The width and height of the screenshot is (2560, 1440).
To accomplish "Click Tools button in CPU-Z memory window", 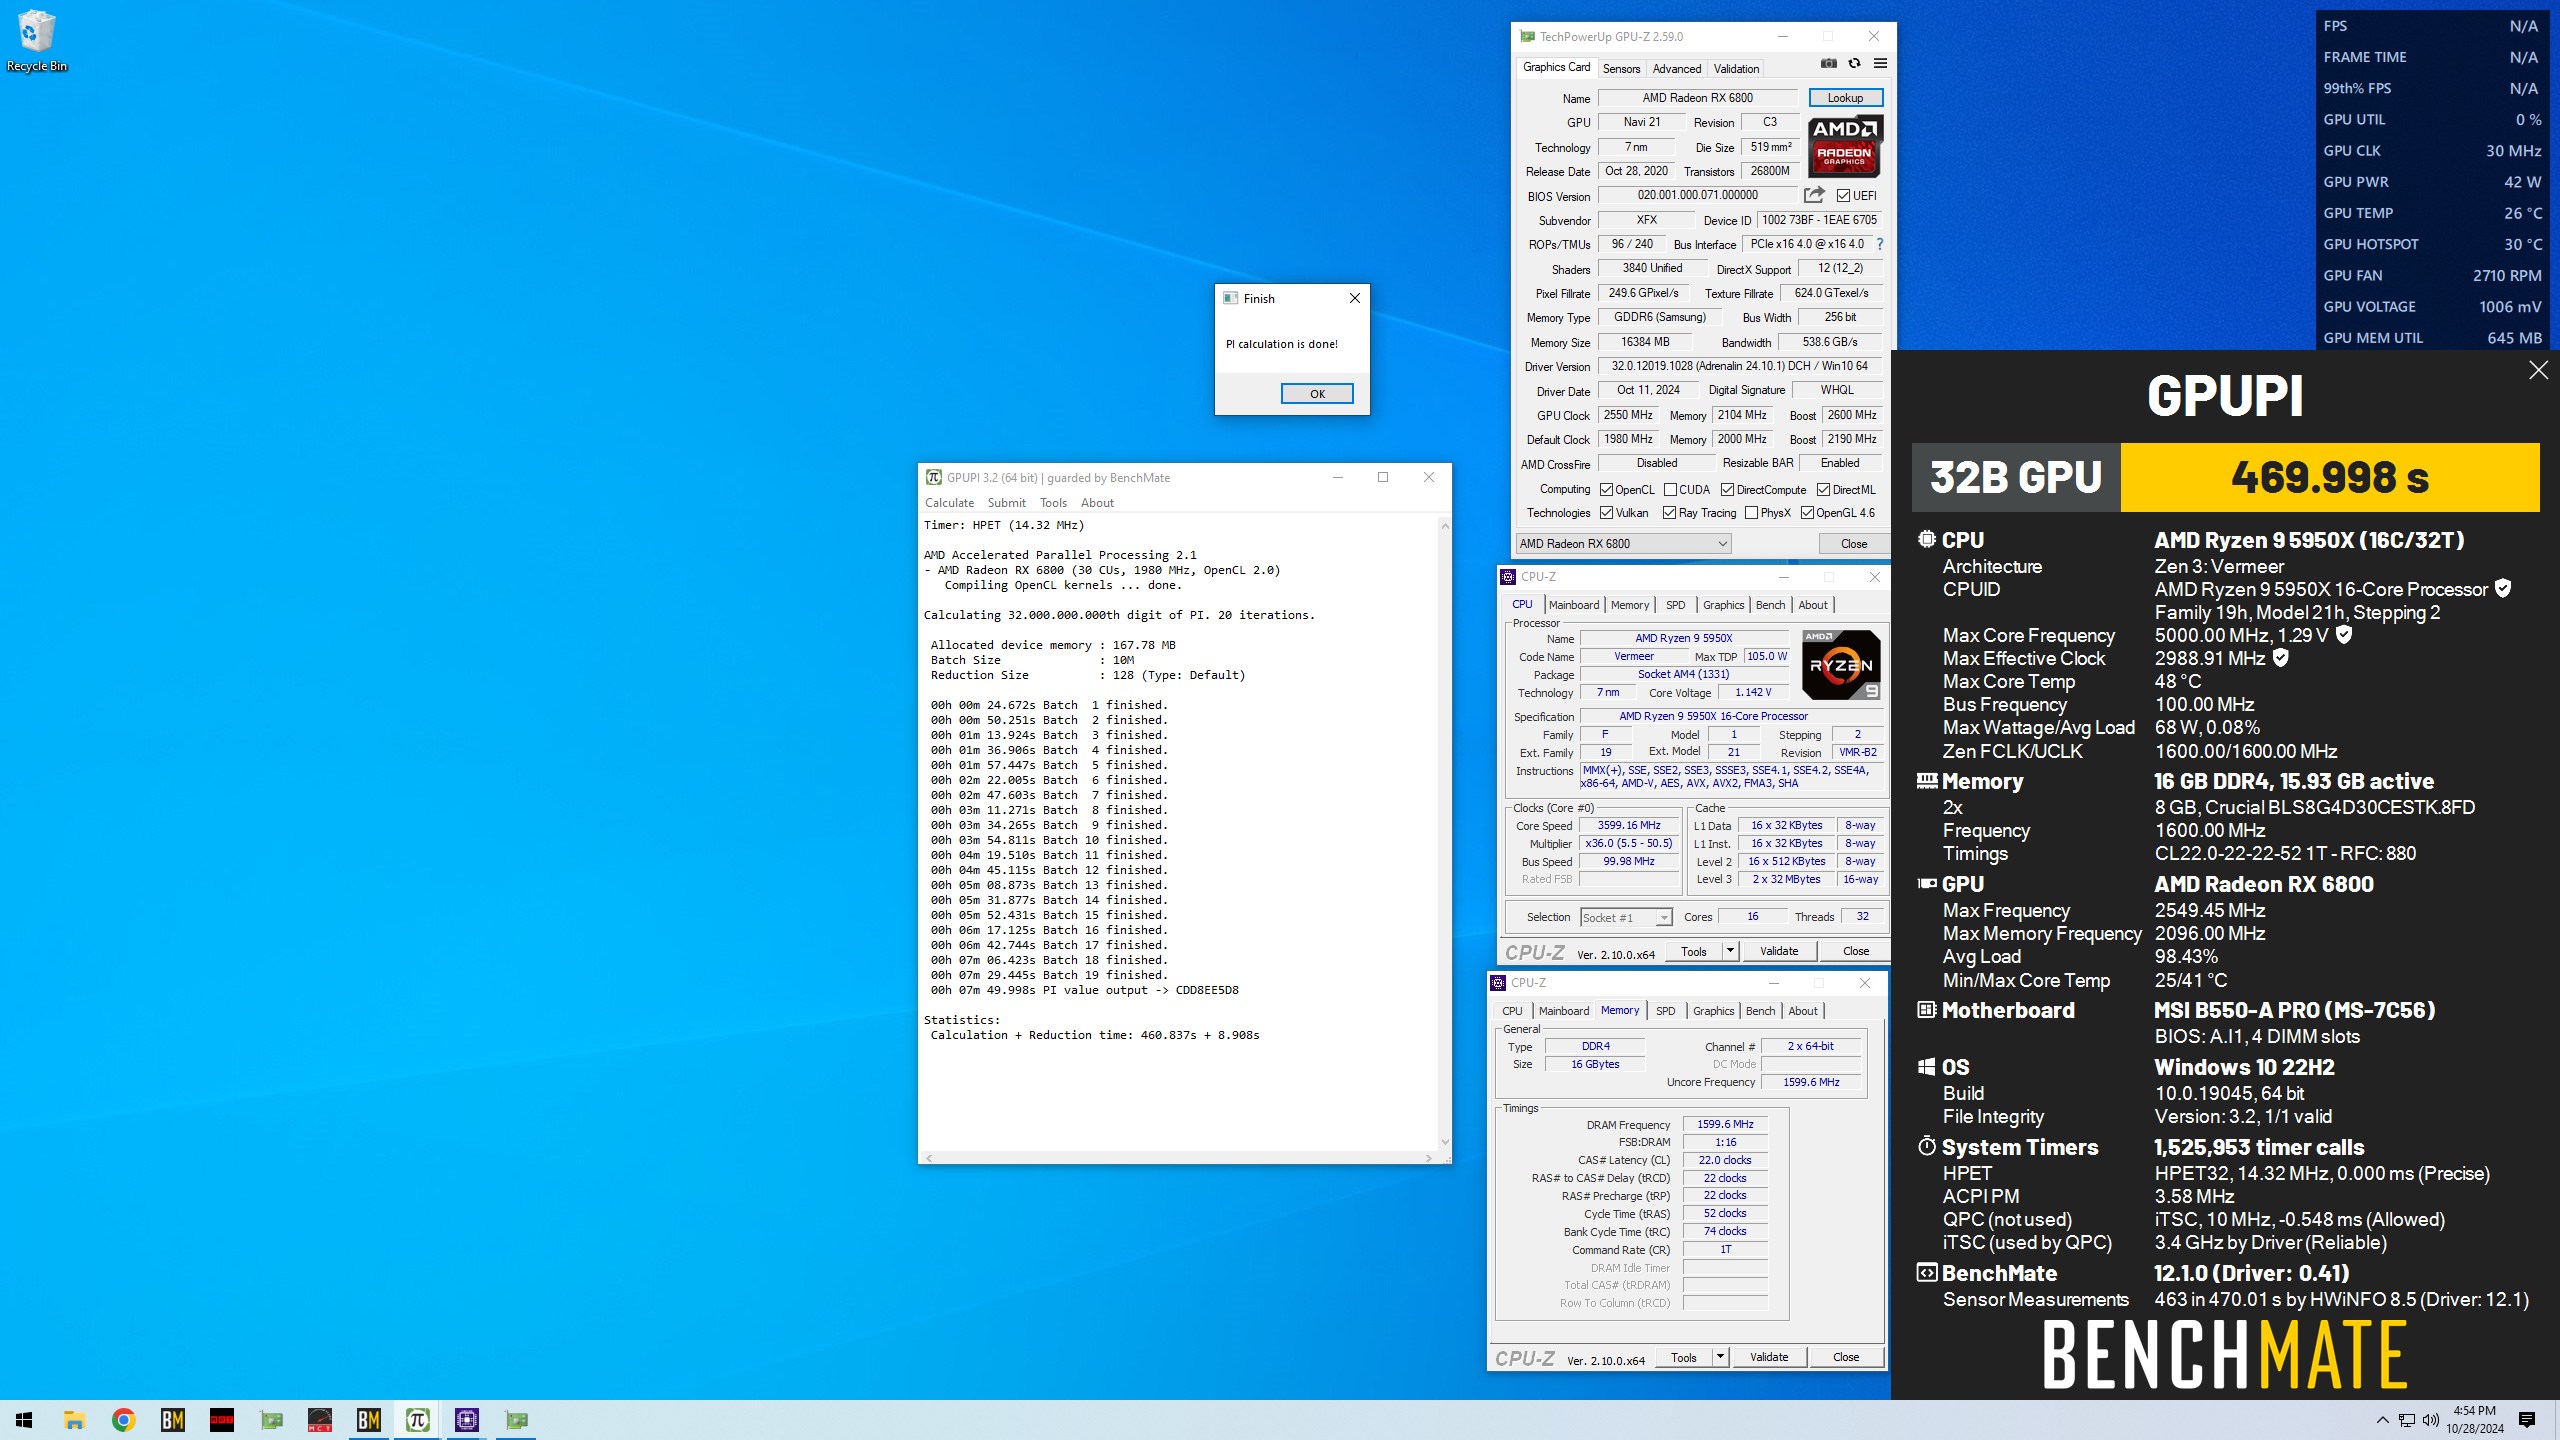I will (1684, 1357).
